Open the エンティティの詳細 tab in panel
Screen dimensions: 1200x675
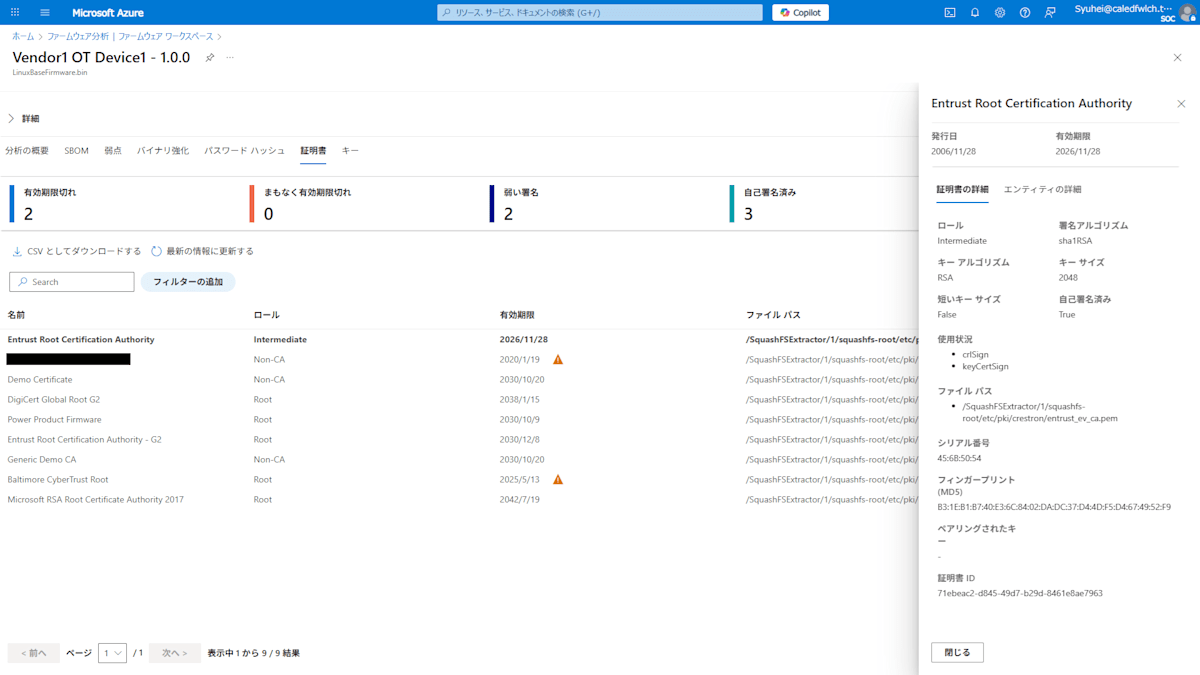point(1042,189)
